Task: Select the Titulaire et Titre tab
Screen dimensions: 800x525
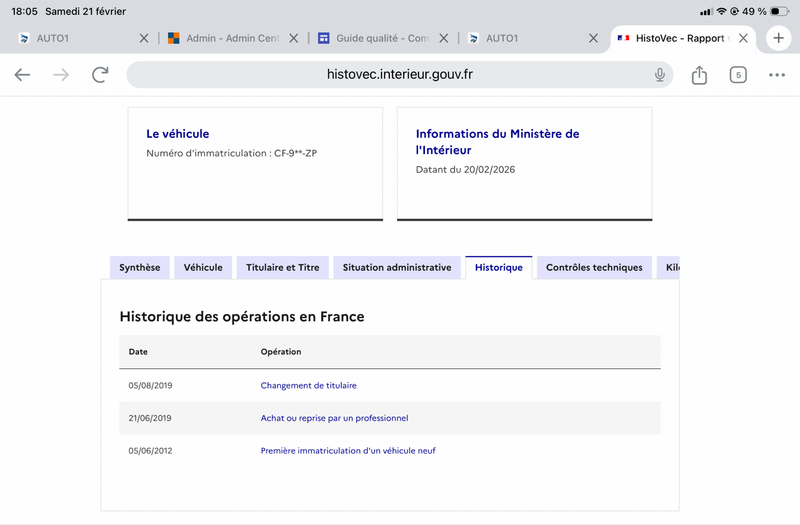Action: tap(283, 268)
